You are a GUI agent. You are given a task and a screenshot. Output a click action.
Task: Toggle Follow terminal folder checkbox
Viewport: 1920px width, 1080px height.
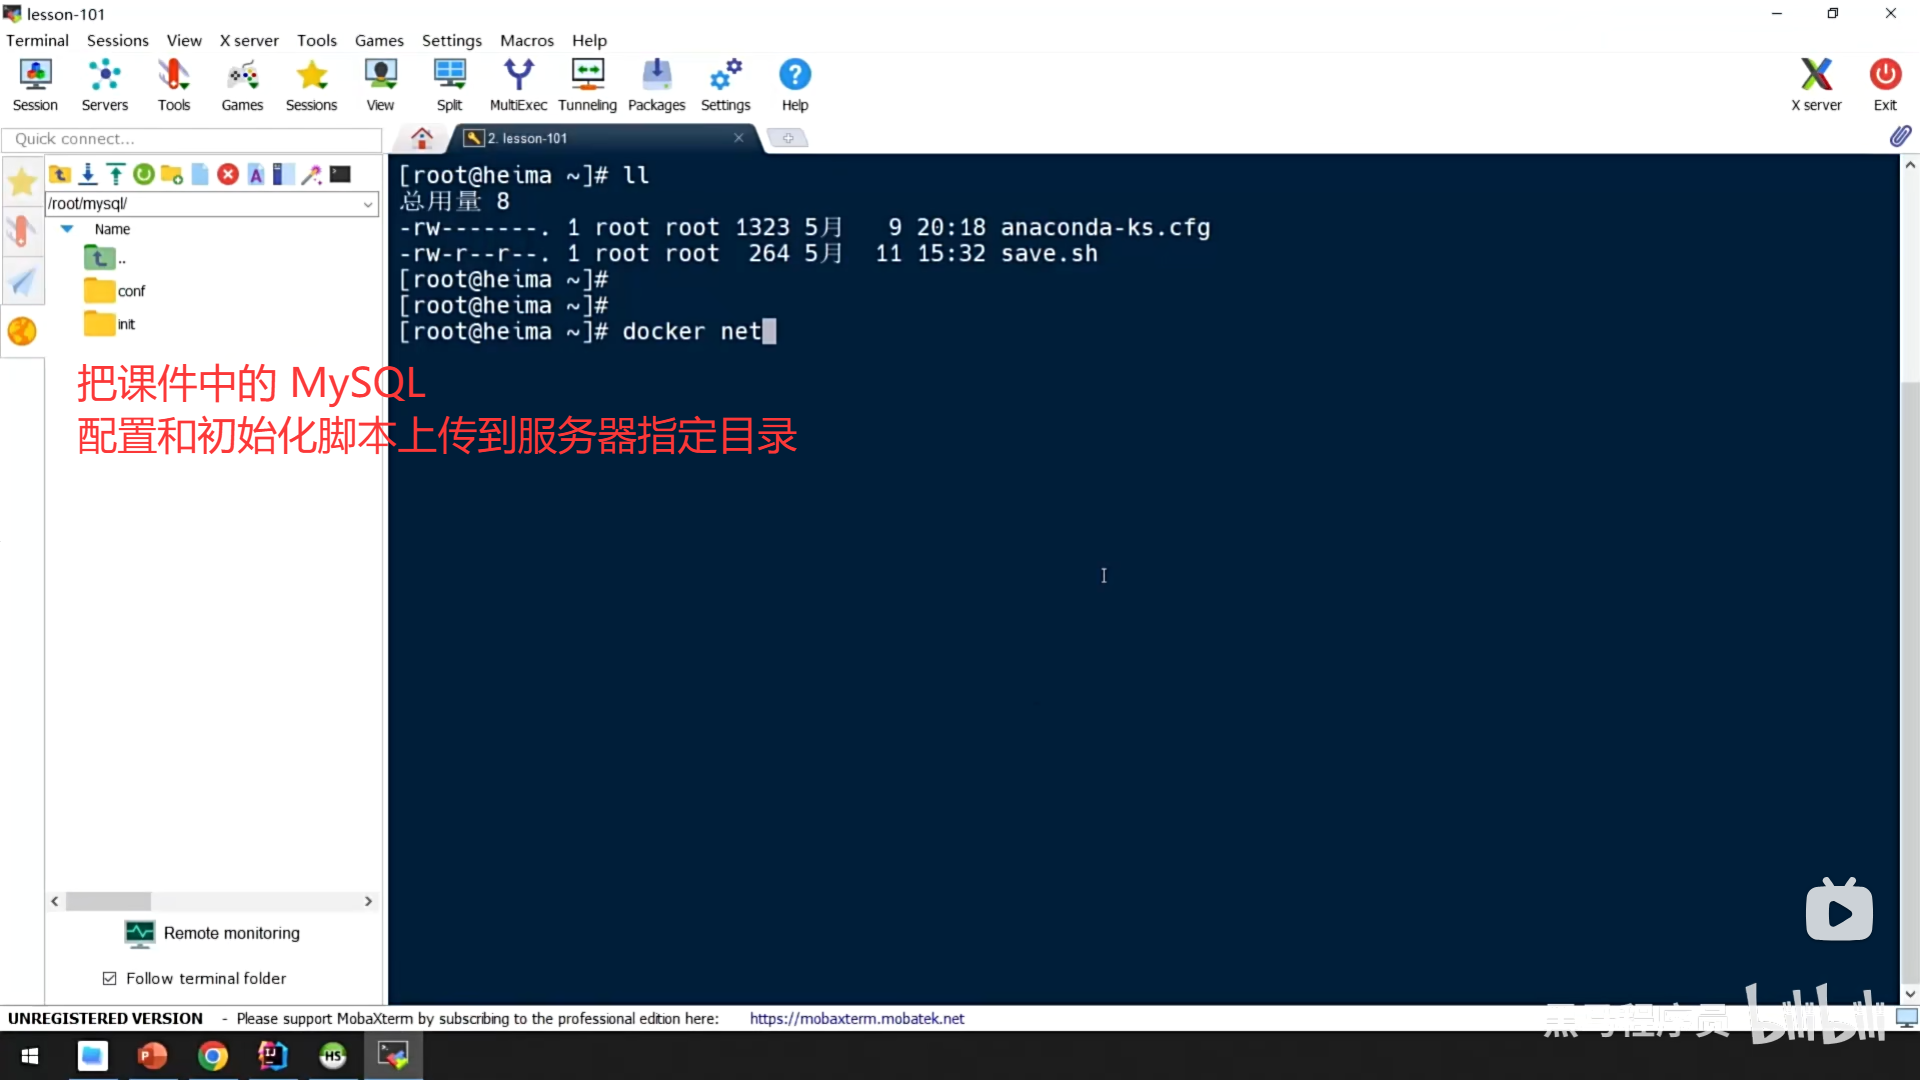(x=110, y=978)
